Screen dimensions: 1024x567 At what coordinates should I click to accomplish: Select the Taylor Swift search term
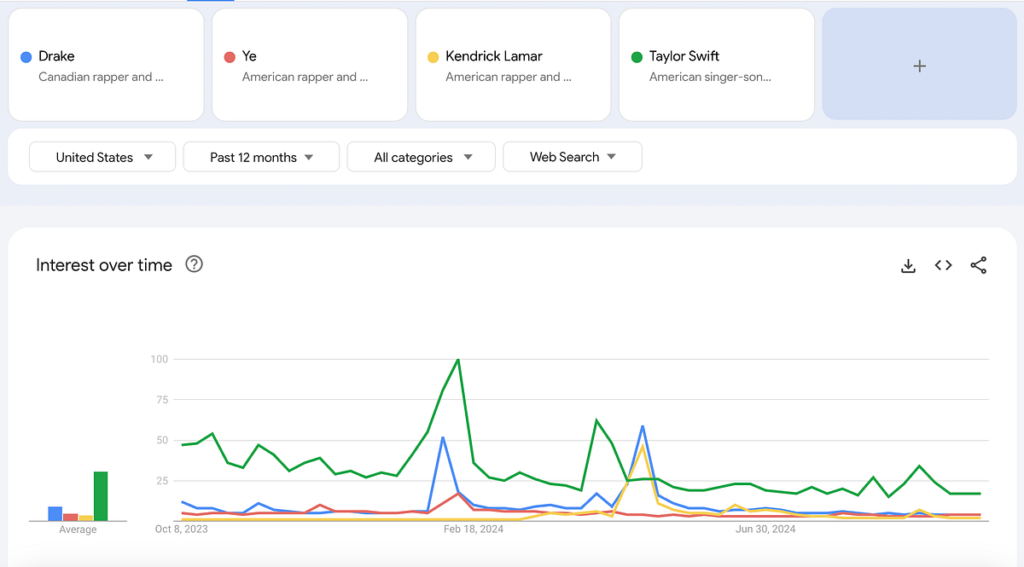click(716, 65)
